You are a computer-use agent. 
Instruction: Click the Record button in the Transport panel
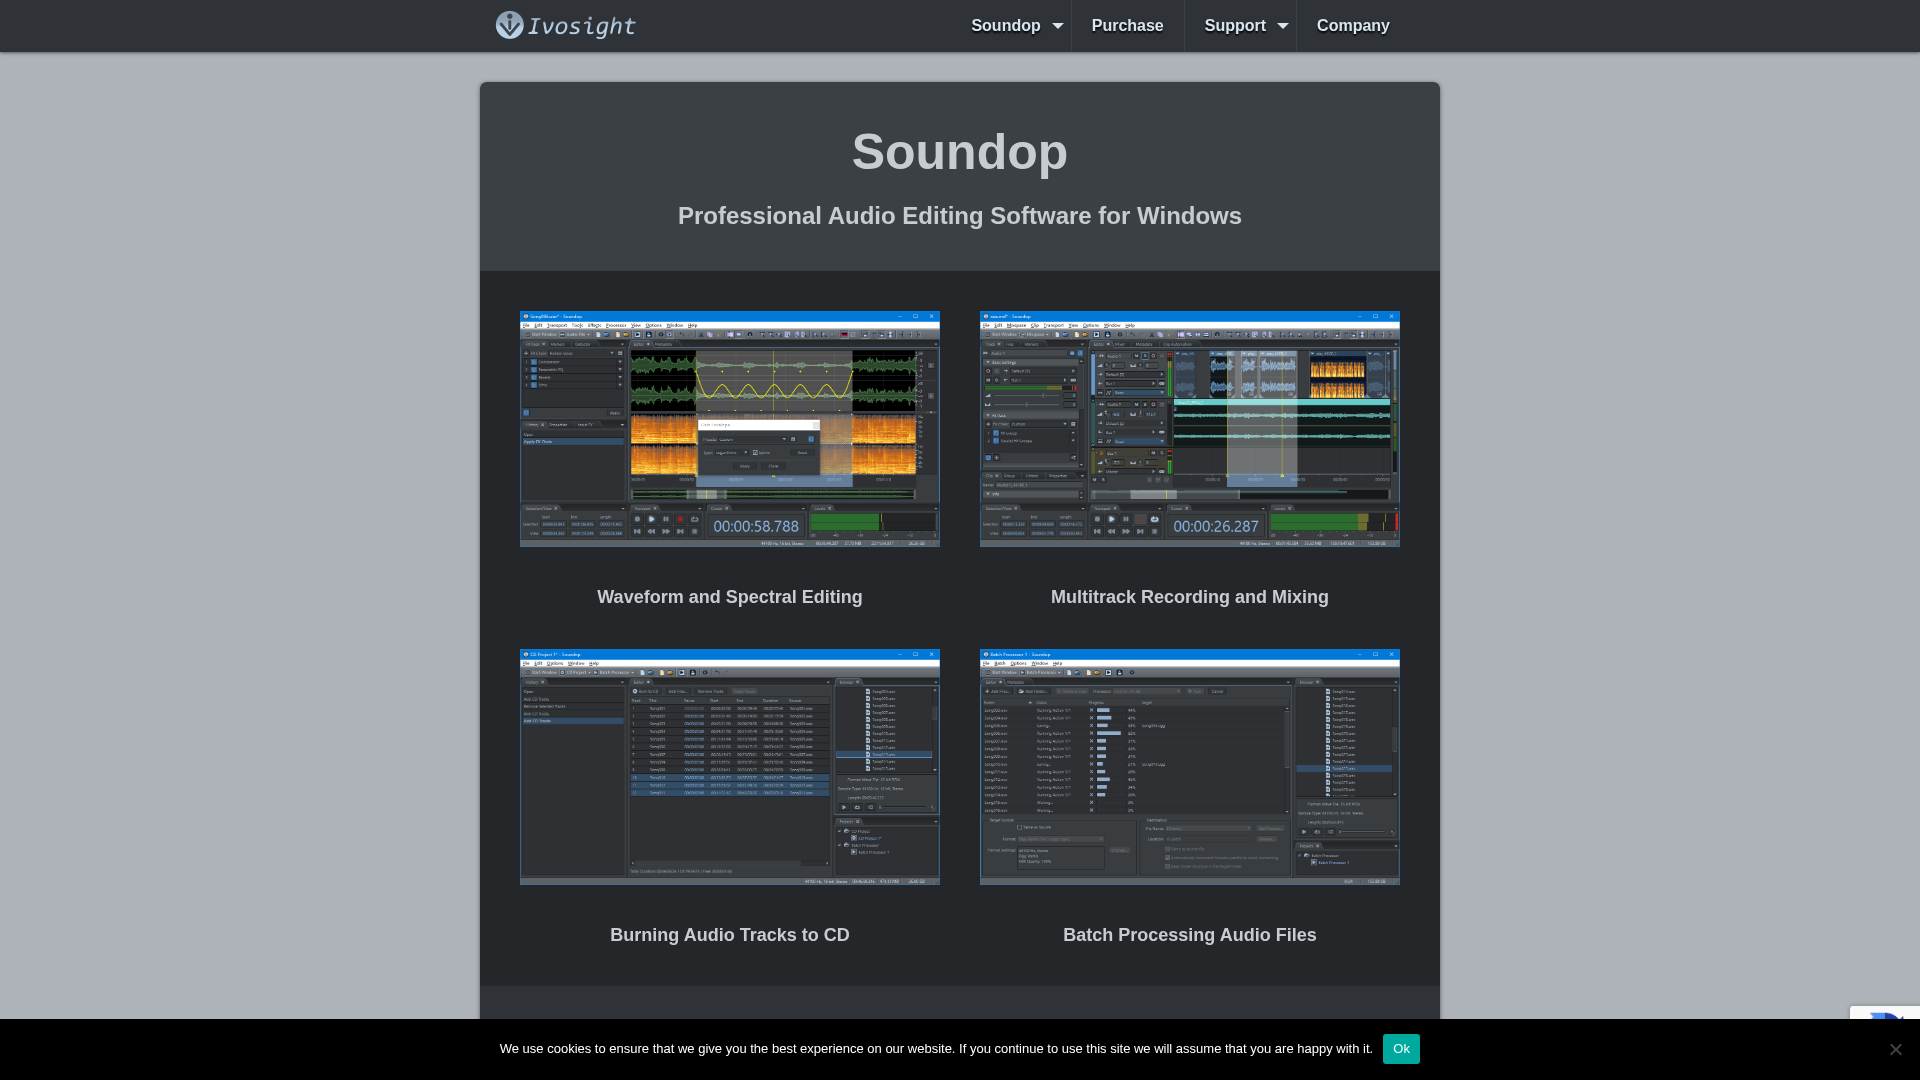[x=681, y=519]
